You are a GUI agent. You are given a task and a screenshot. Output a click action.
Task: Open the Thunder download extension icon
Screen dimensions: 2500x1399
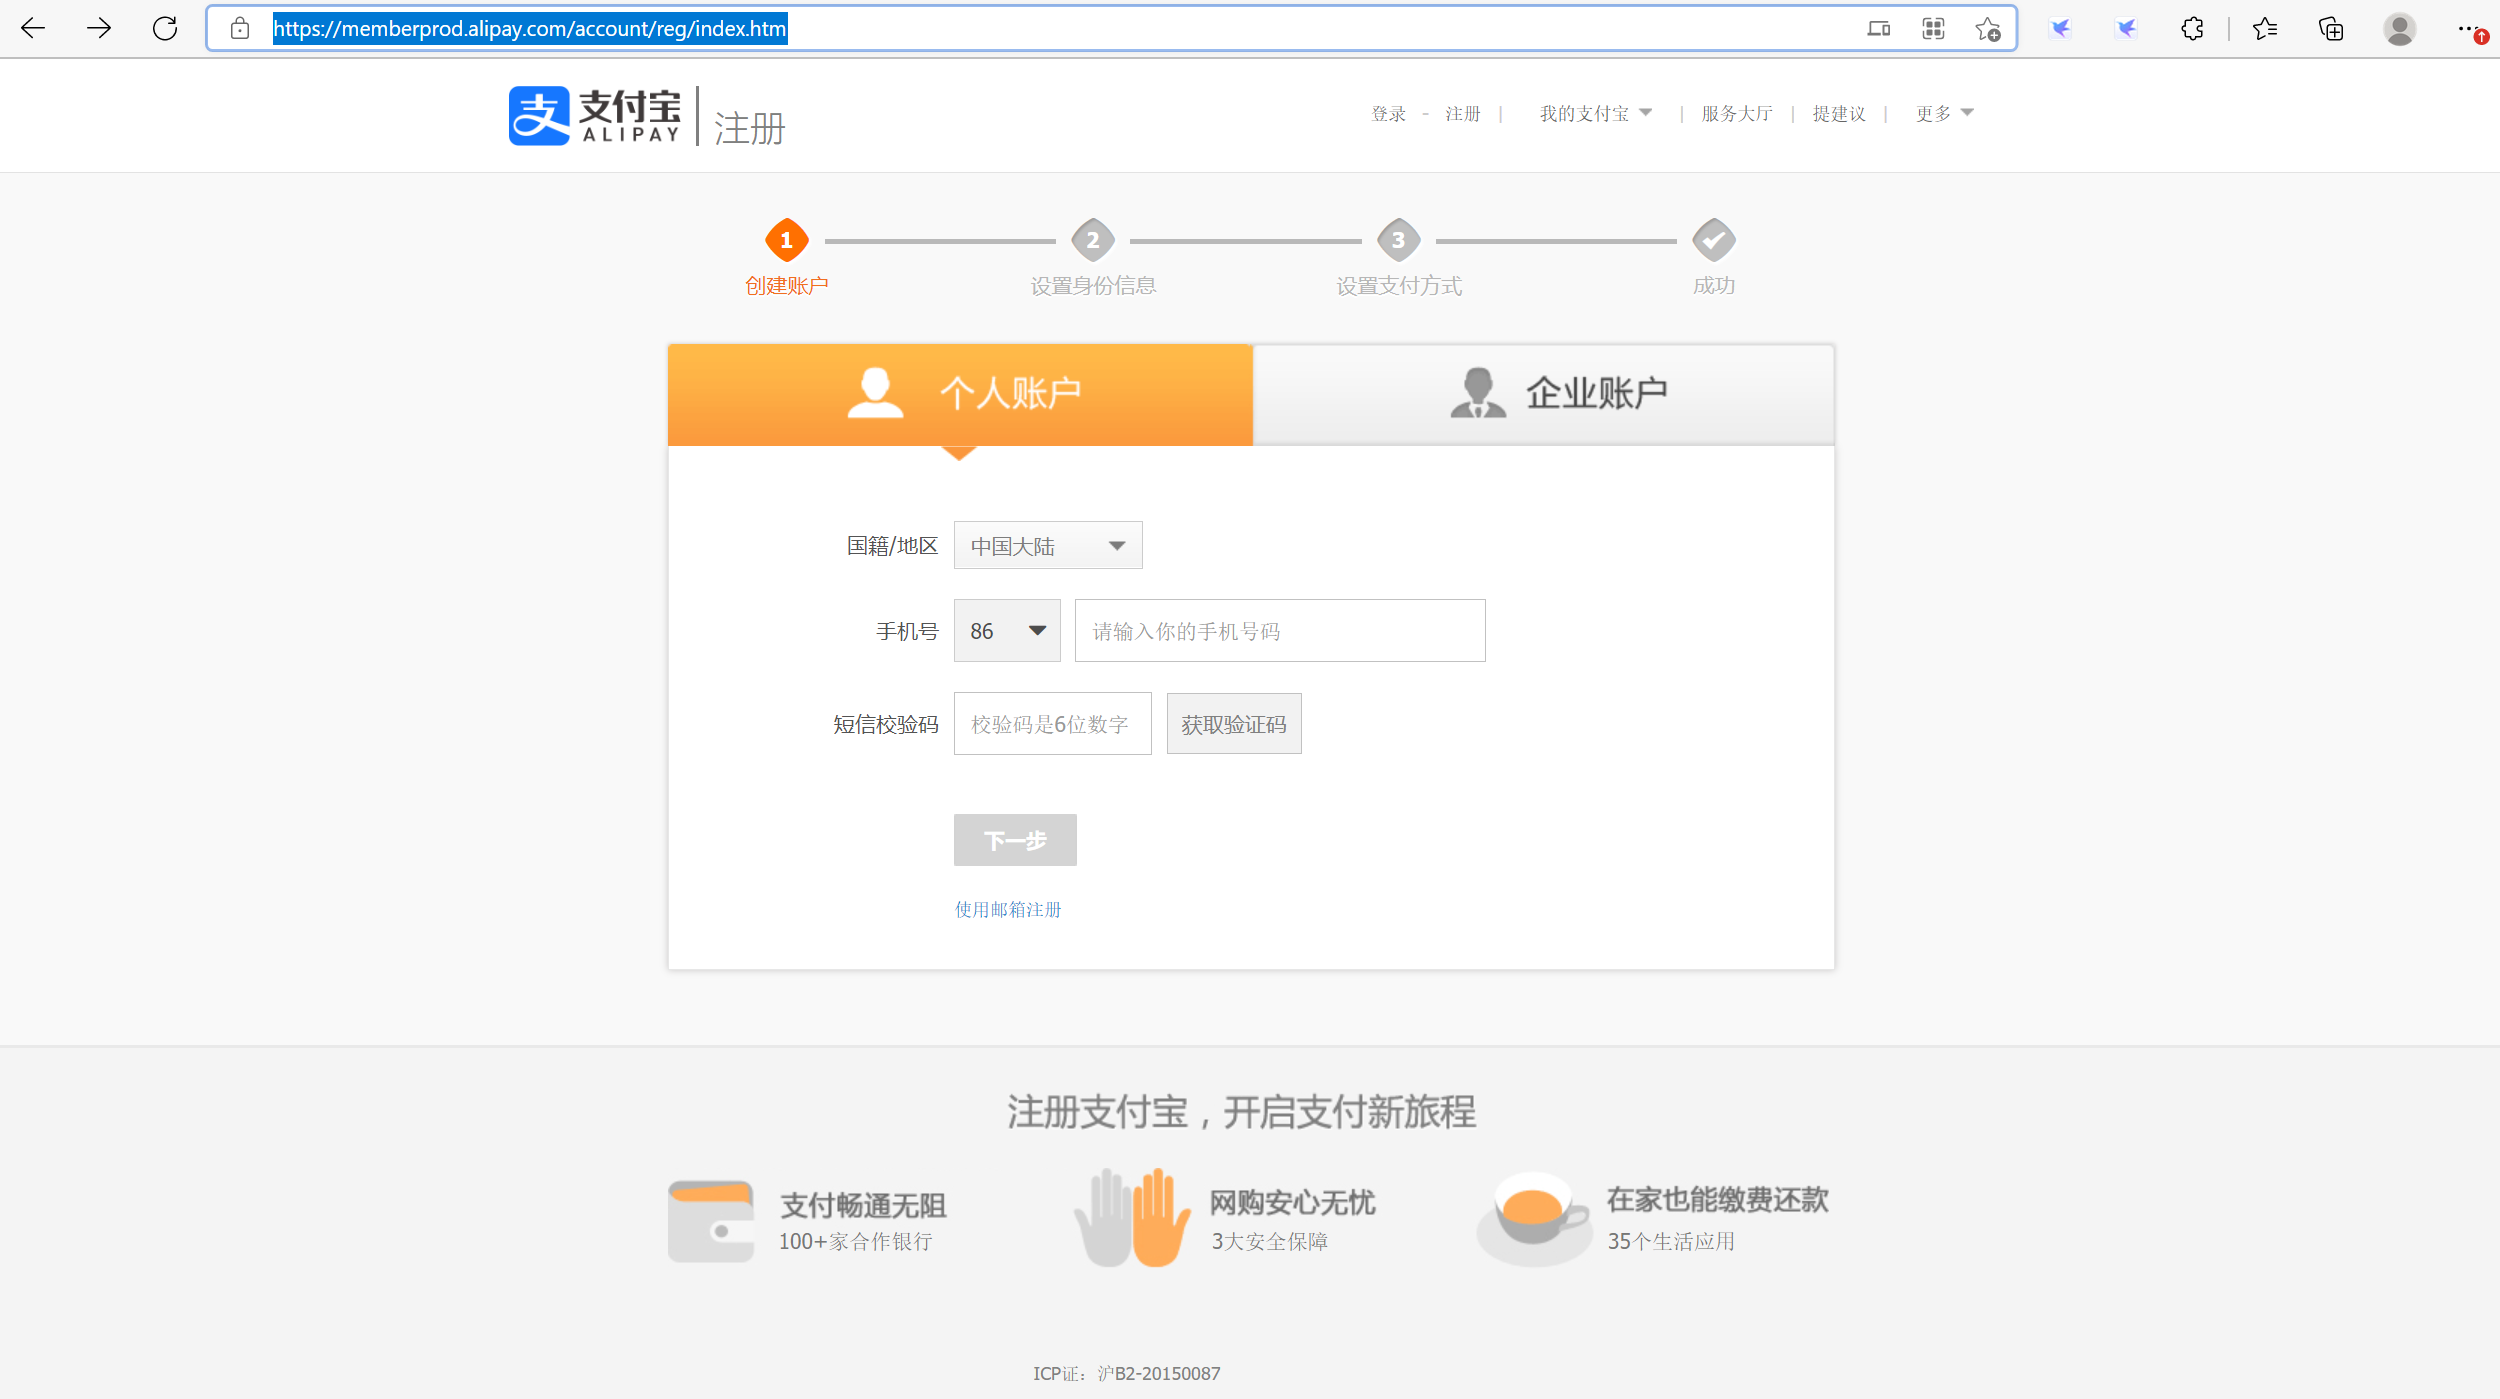[2062, 29]
